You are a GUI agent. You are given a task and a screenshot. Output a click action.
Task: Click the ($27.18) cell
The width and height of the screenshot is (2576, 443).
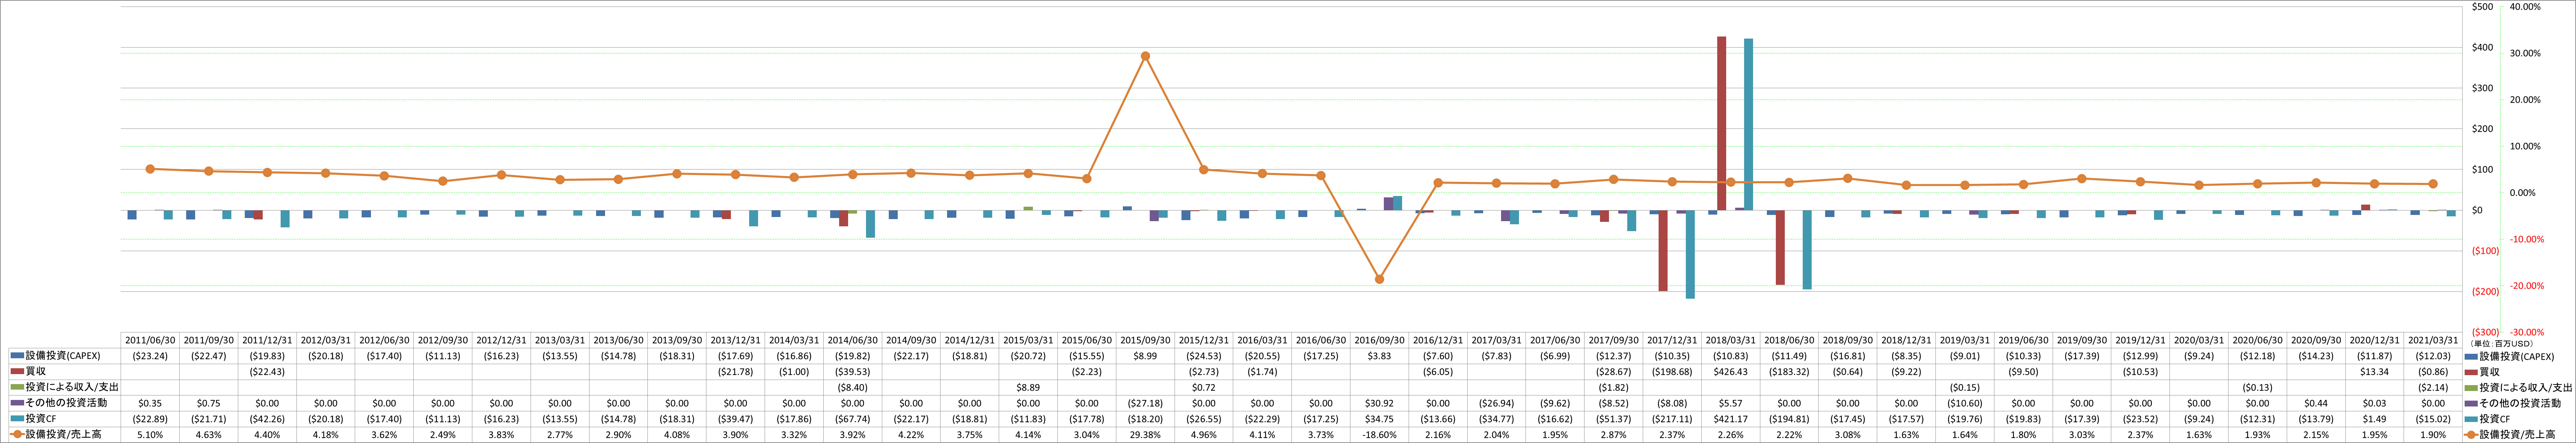[1145, 403]
